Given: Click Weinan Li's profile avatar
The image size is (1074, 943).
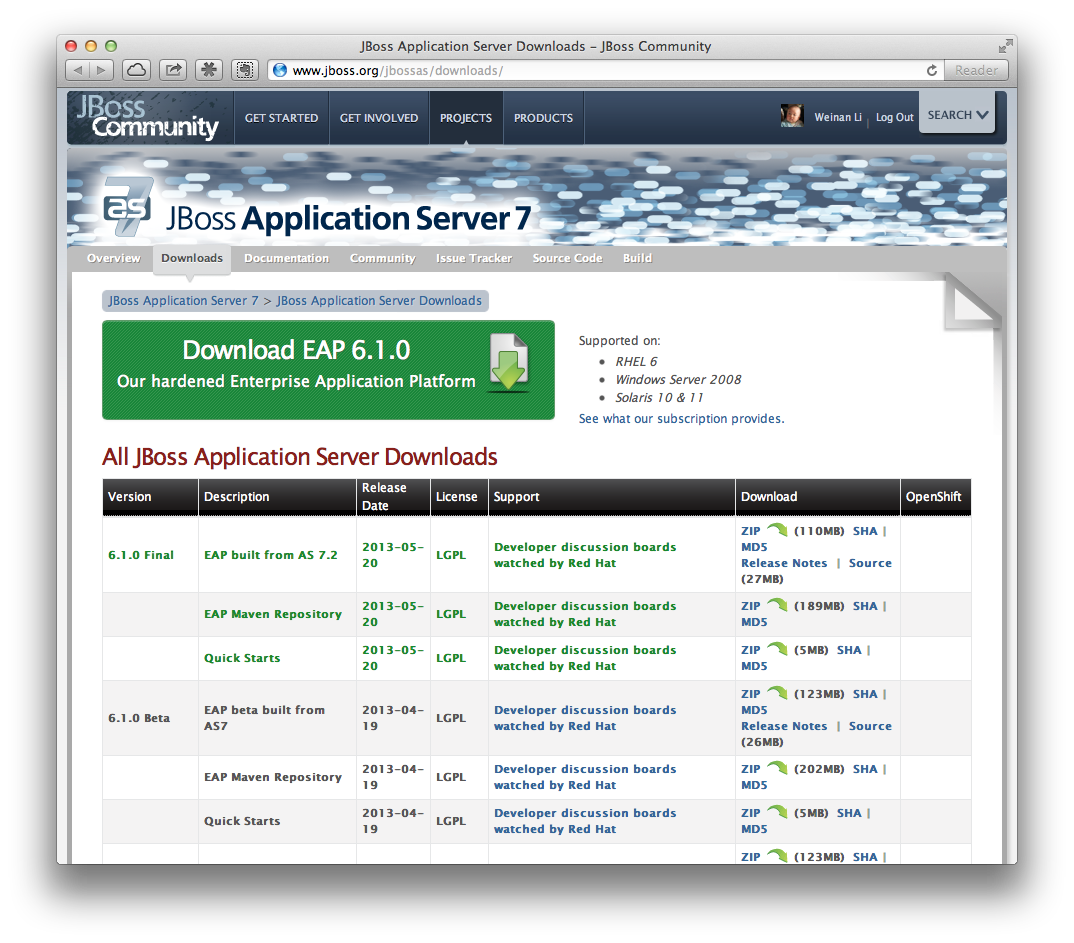Looking at the screenshot, I should click(x=792, y=116).
